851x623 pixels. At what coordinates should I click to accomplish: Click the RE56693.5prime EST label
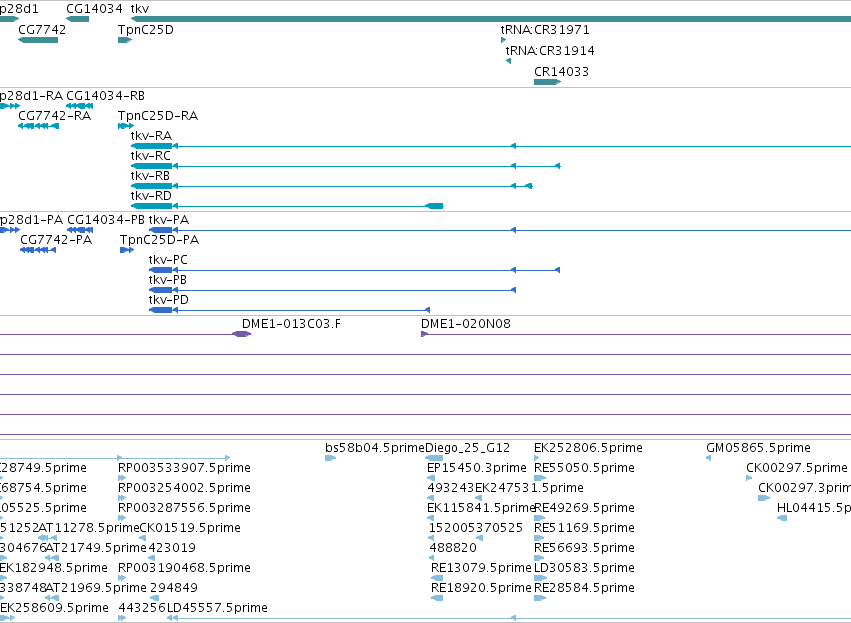click(x=584, y=548)
